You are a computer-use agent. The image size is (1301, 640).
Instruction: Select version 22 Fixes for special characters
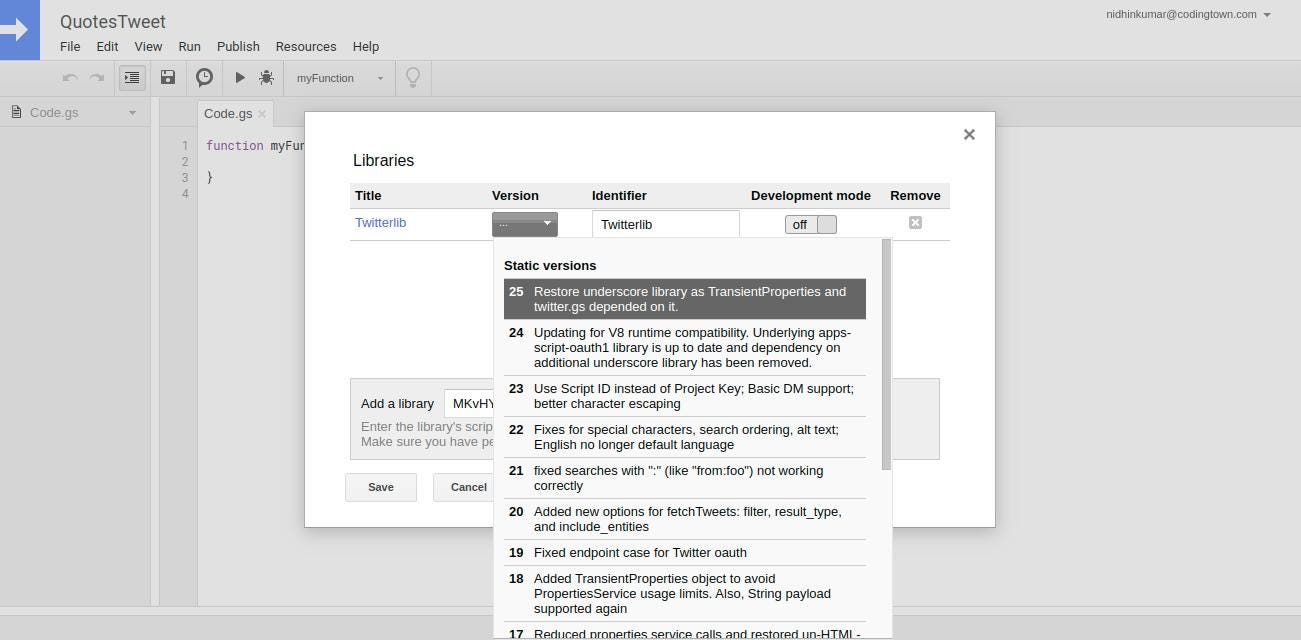tap(684, 437)
